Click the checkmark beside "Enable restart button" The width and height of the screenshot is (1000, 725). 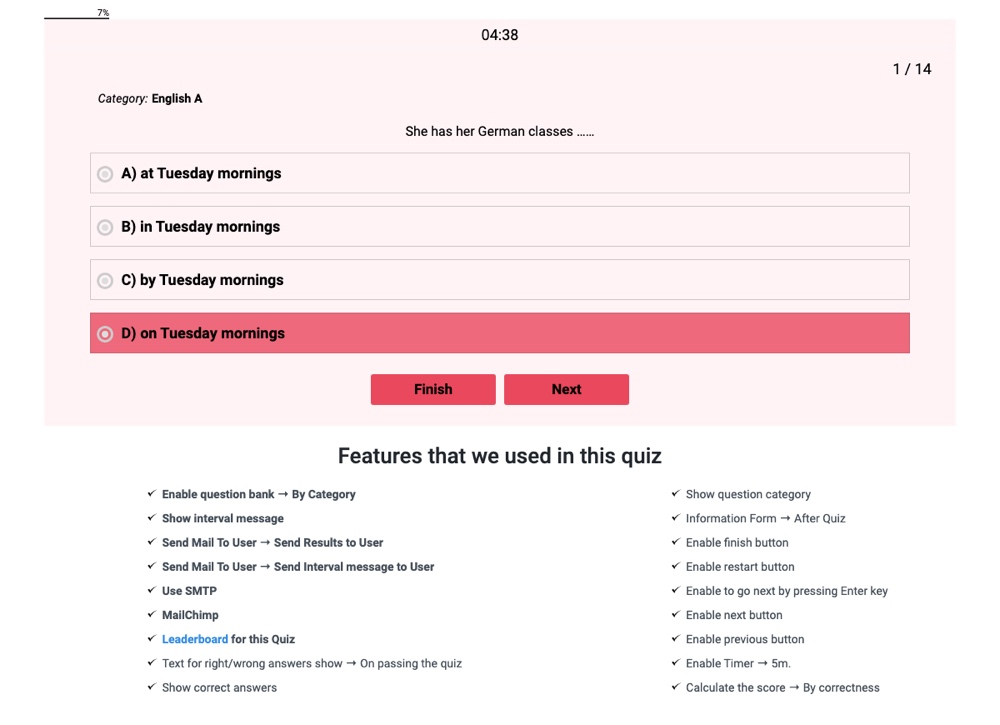[x=675, y=567]
